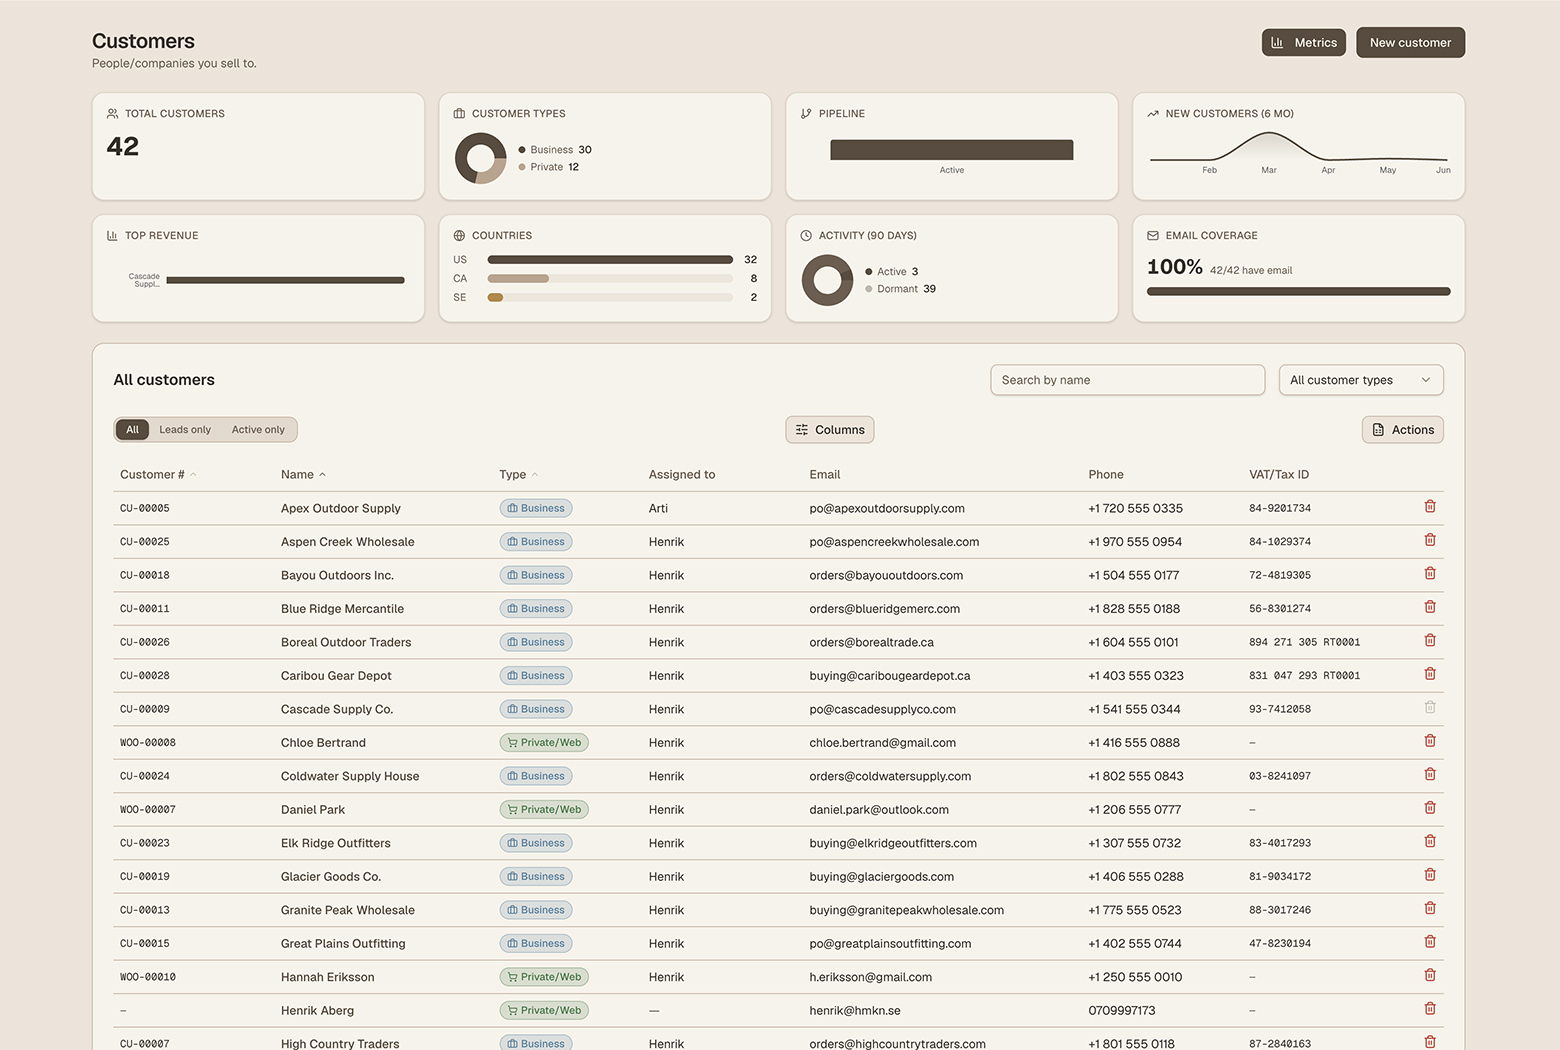Click the activity donut chart
The height and width of the screenshot is (1050, 1560).
(827, 280)
